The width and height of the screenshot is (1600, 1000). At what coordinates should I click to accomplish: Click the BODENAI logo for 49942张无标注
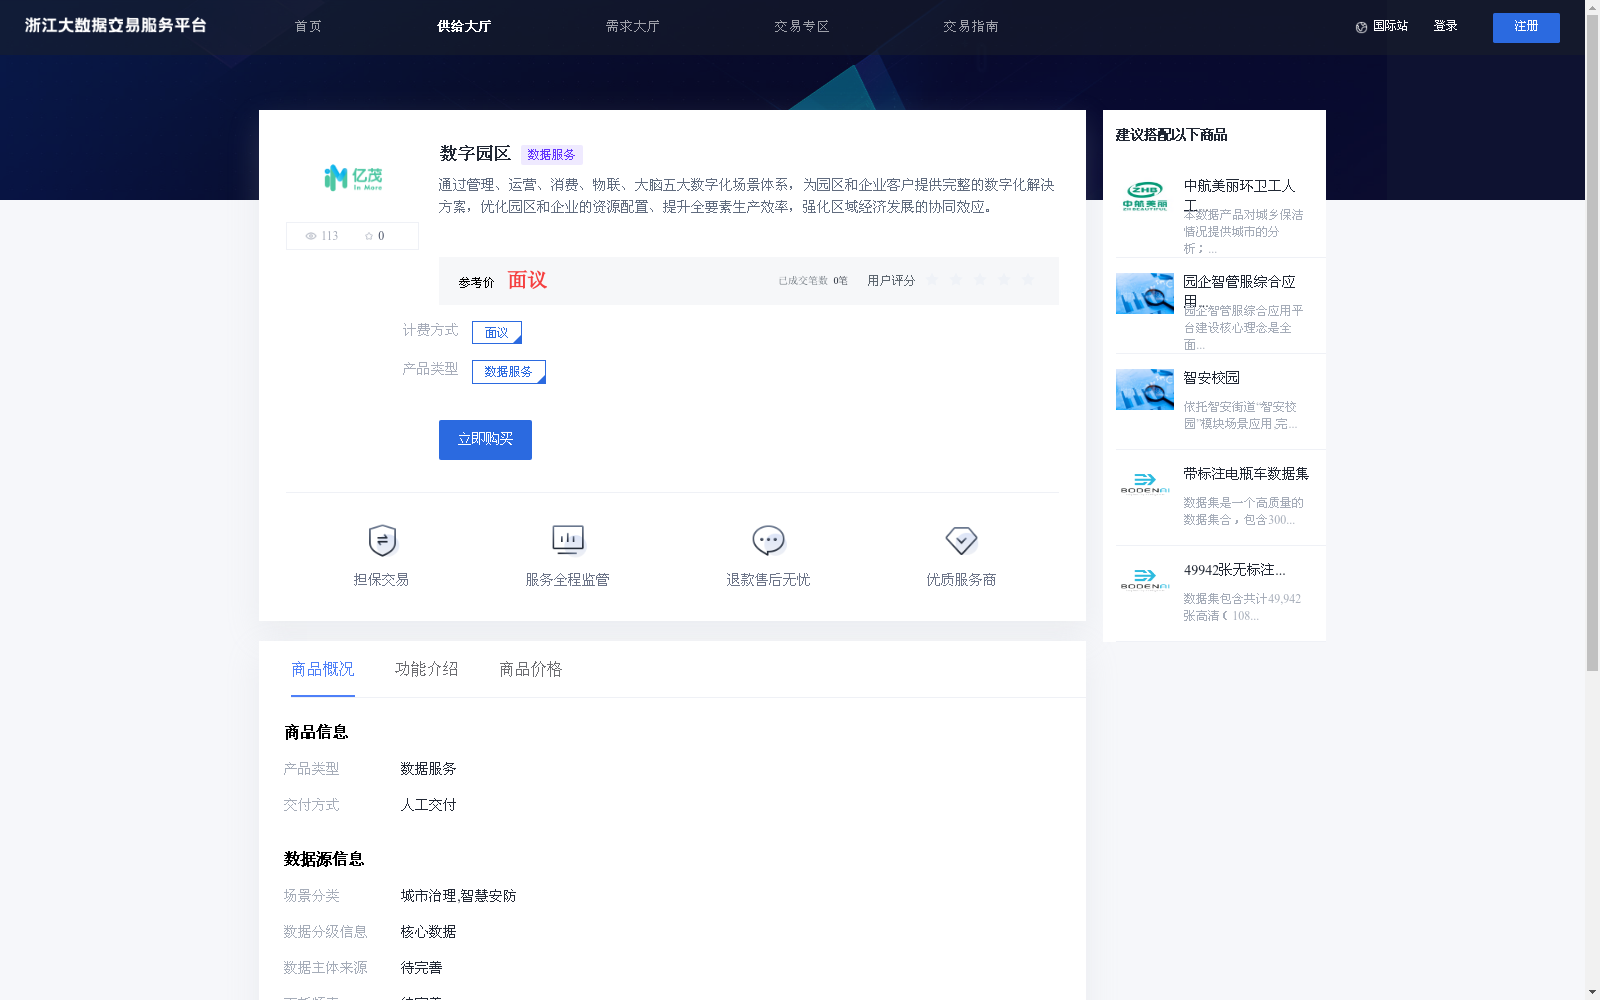(x=1145, y=579)
